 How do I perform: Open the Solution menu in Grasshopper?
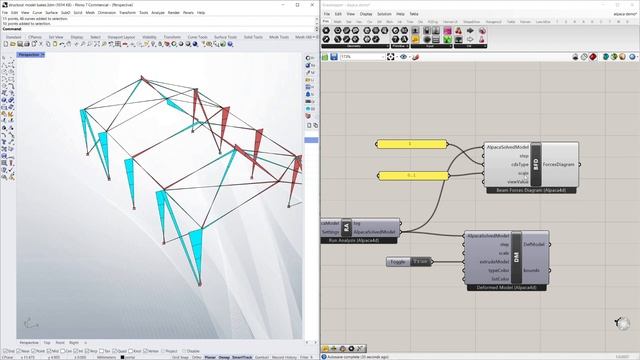(x=384, y=14)
